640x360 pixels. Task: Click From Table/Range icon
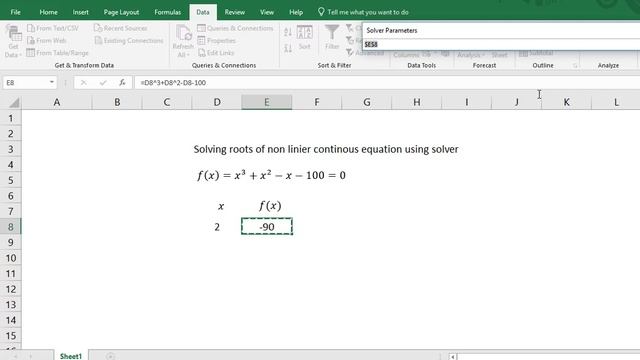58,53
